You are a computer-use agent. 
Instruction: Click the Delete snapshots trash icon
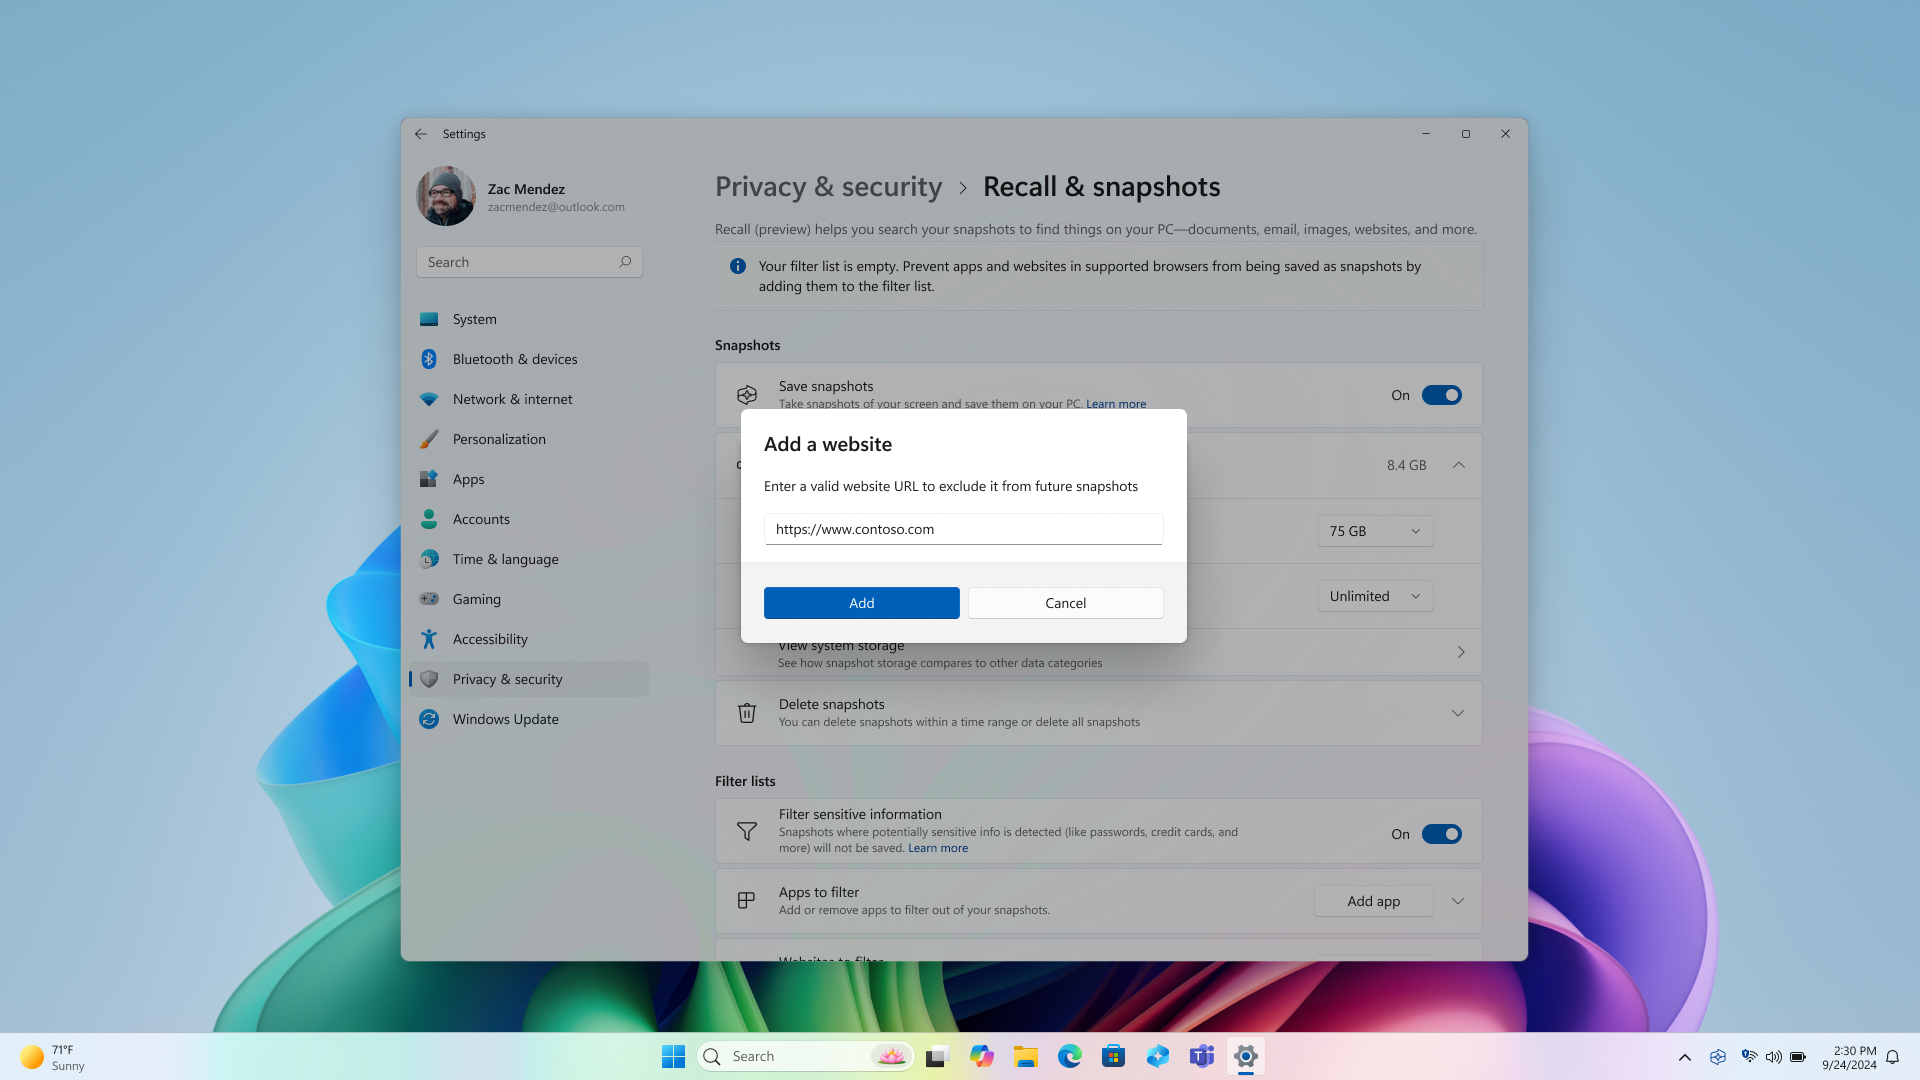coord(746,712)
